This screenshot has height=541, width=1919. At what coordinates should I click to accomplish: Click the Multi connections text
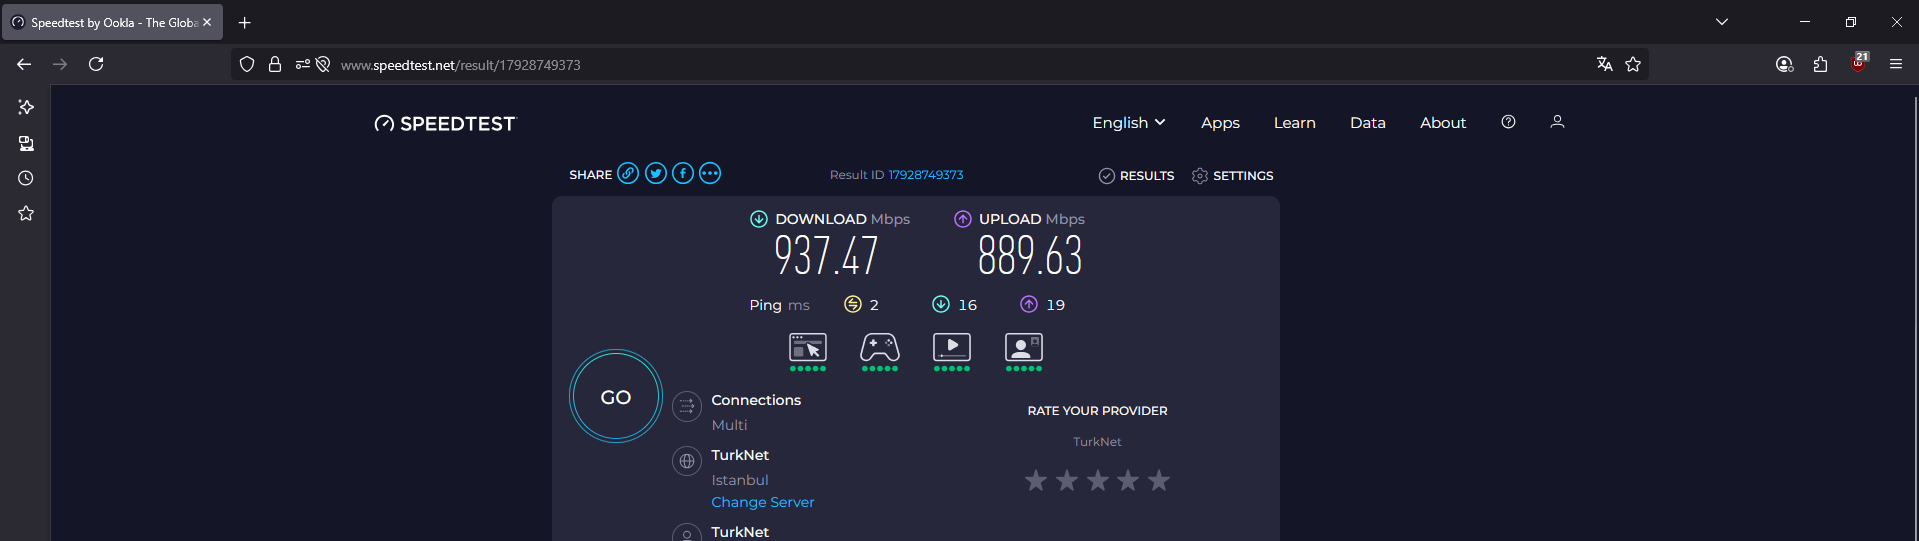(730, 425)
